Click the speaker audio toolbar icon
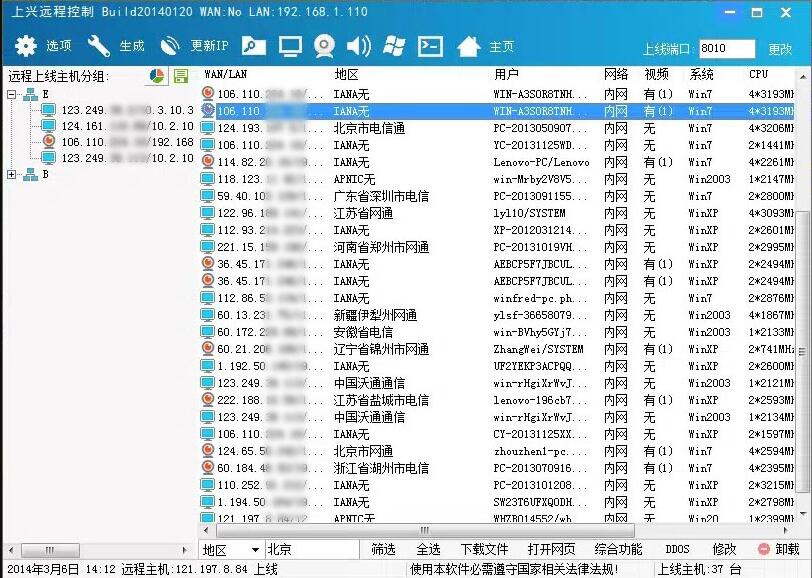 pyautogui.click(x=359, y=46)
